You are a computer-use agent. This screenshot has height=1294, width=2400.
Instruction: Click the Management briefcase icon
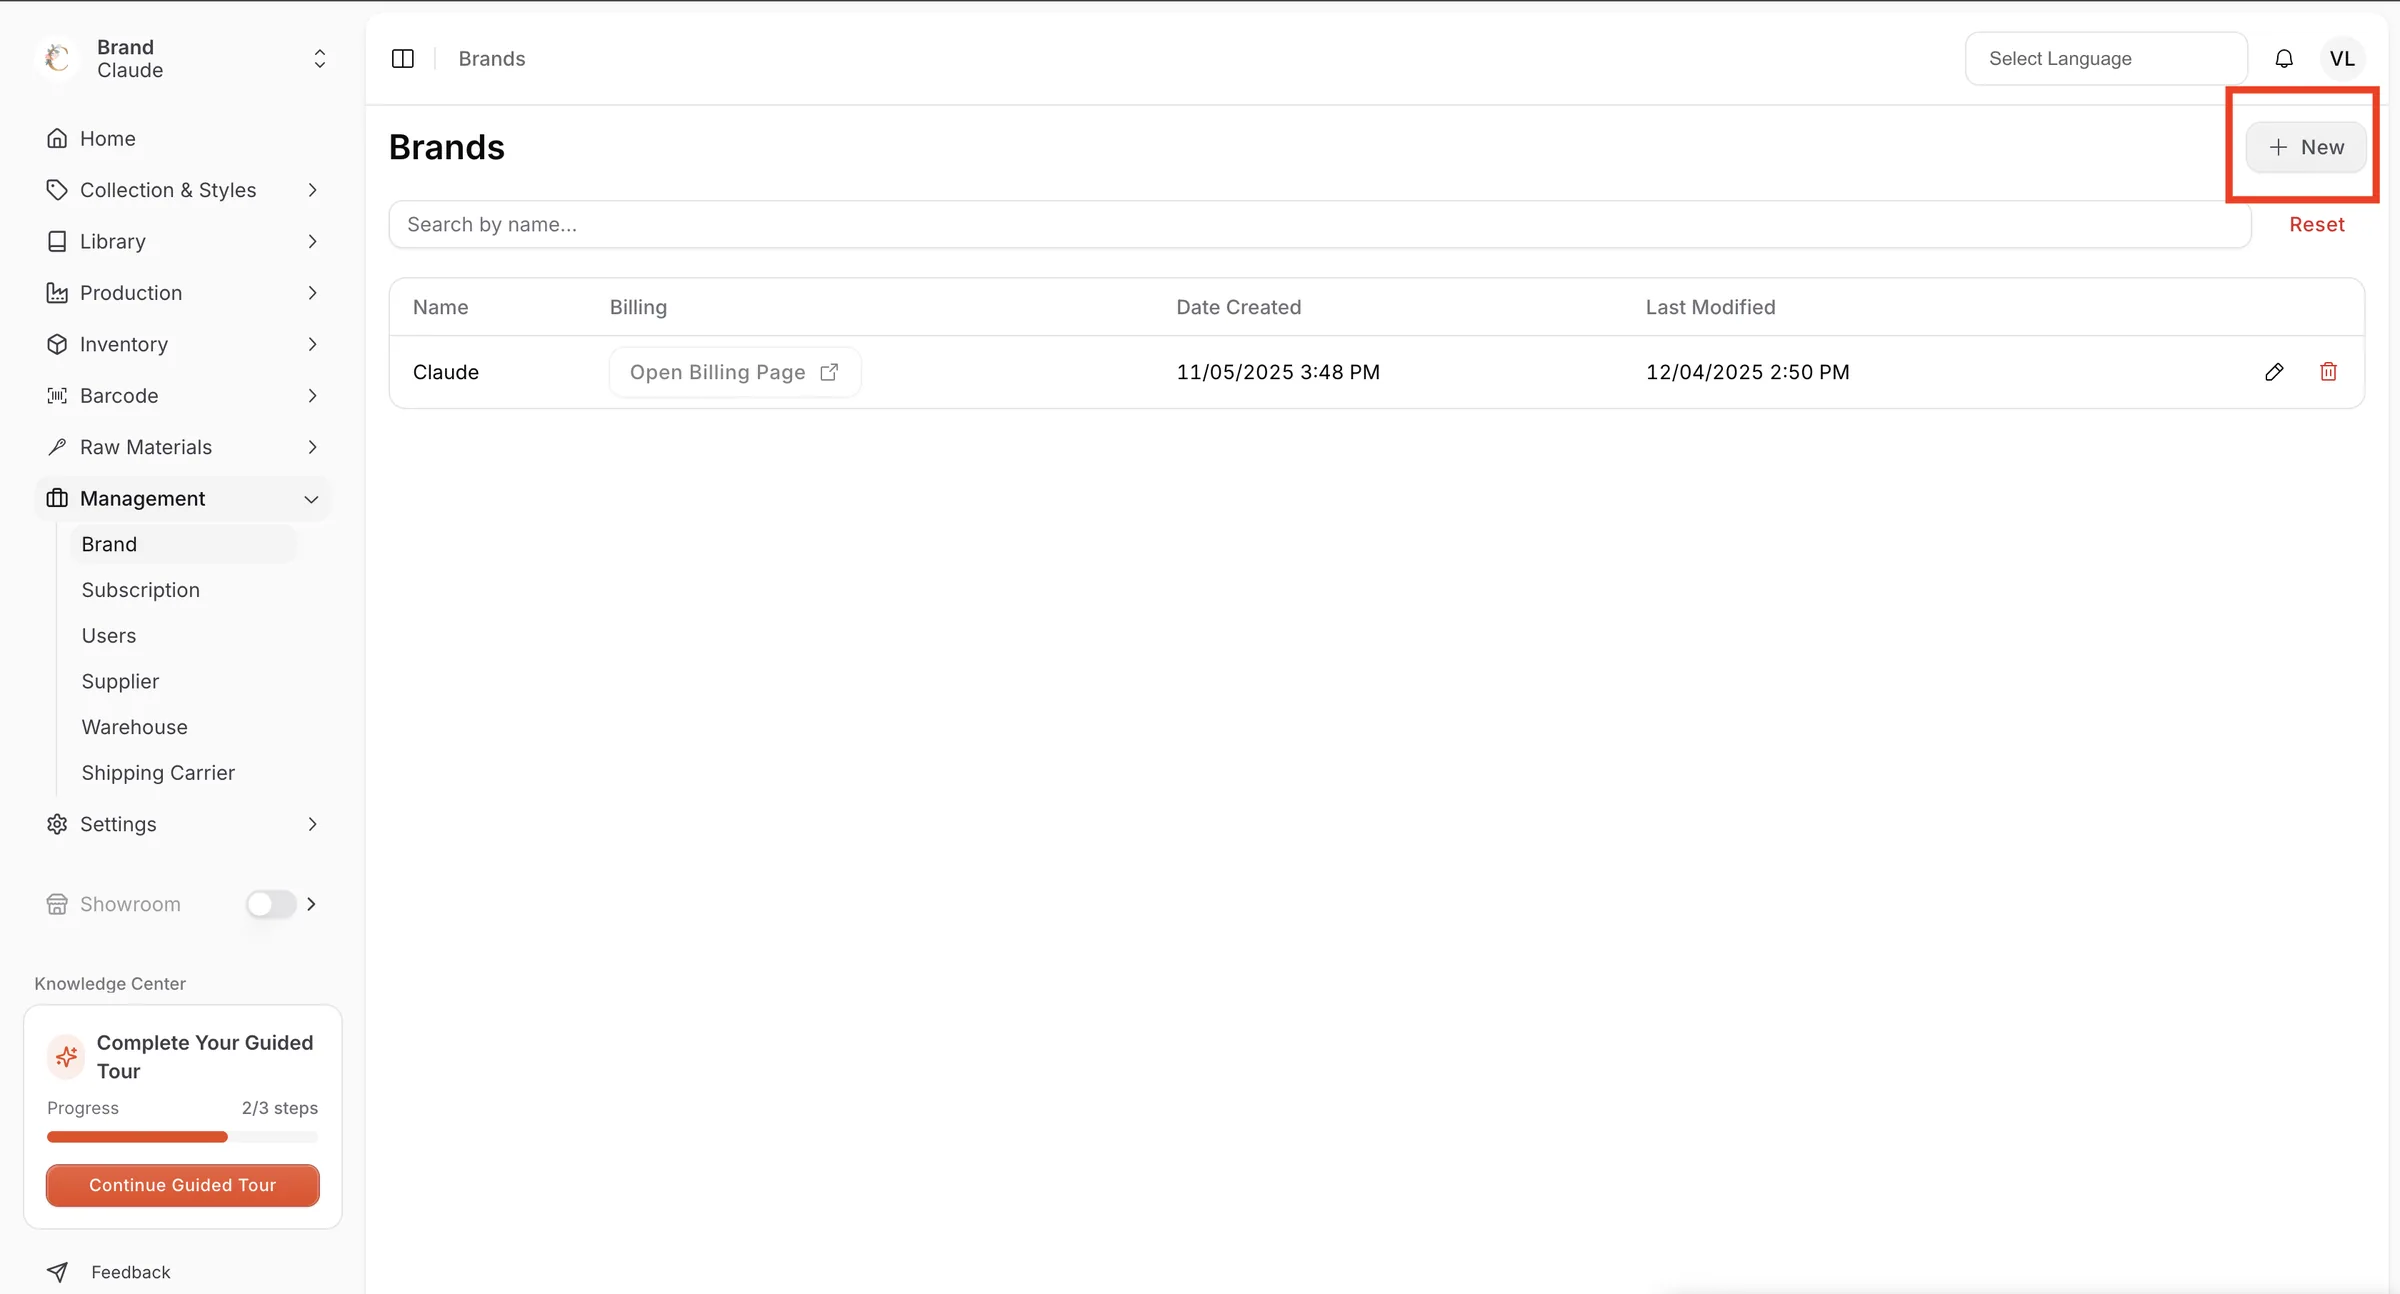57,498
